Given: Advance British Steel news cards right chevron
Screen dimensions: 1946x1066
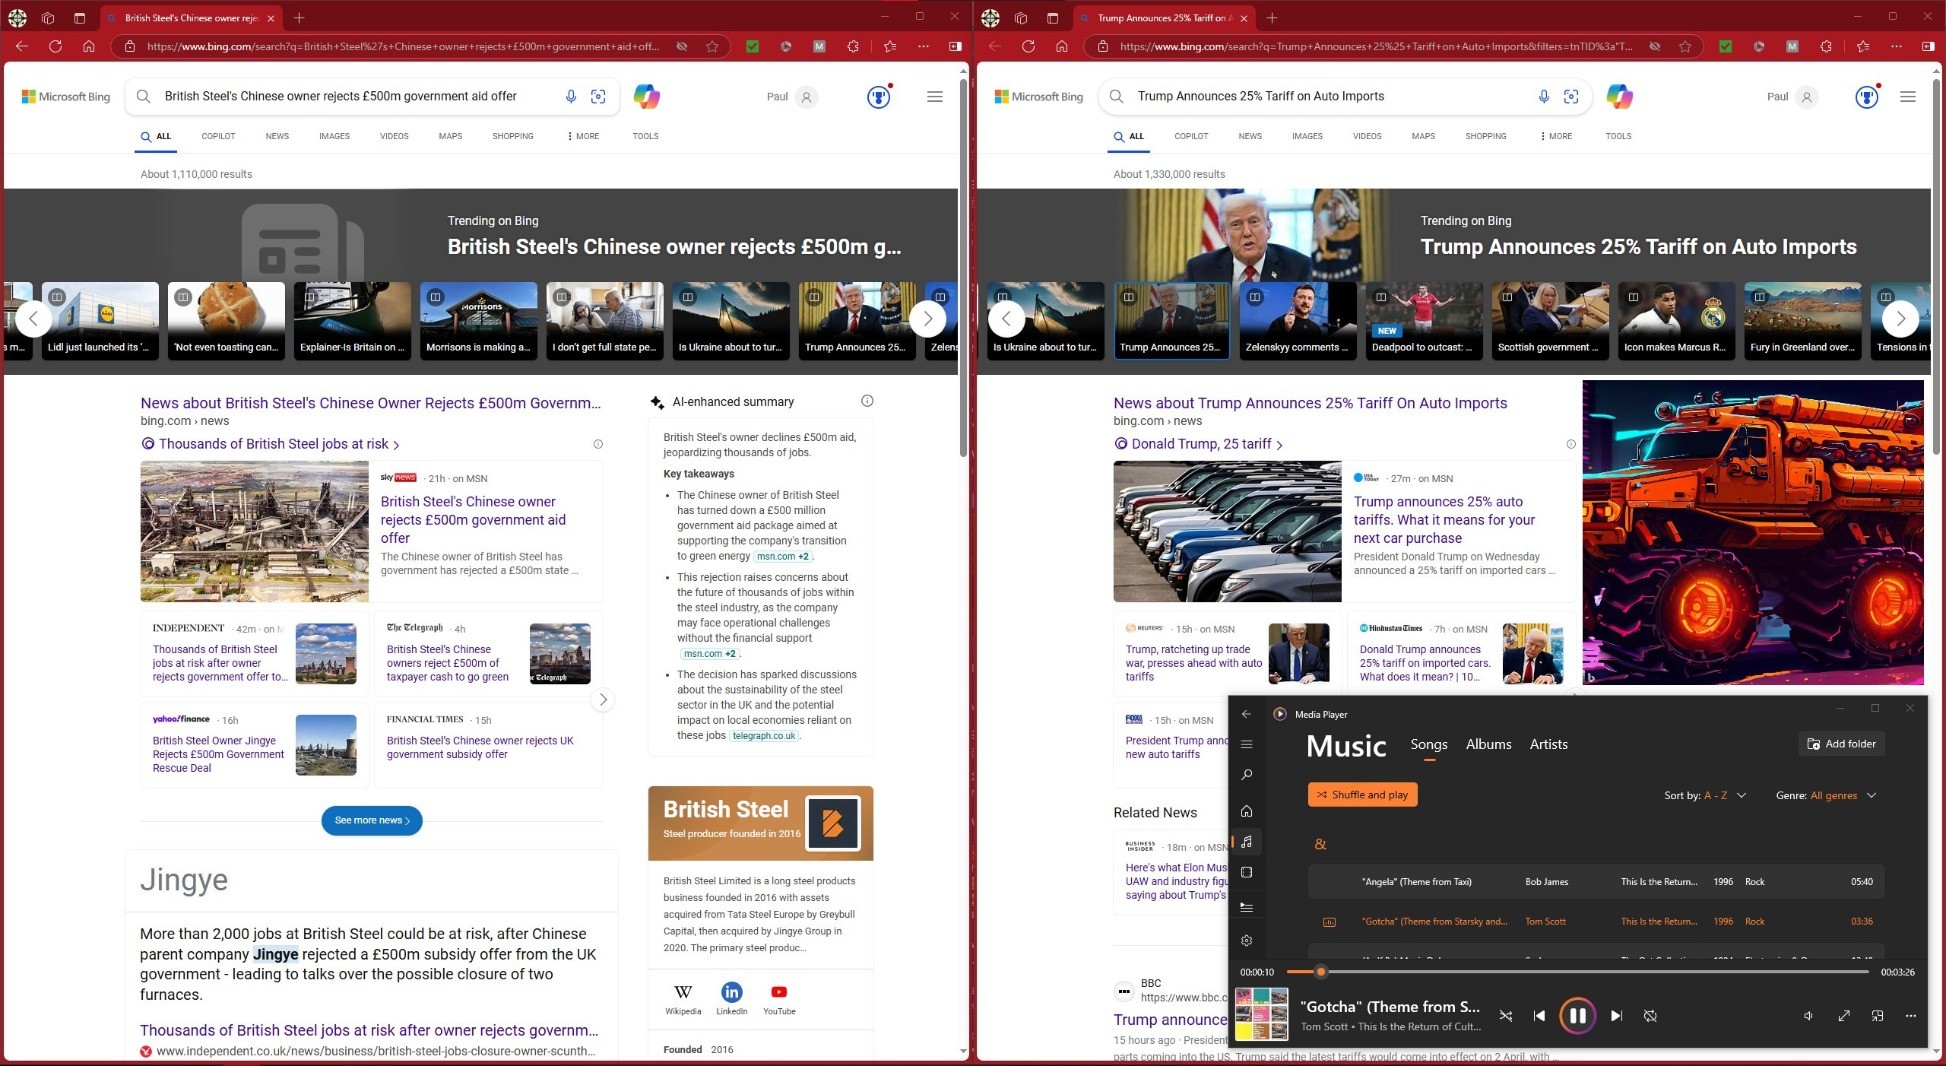Looking at the screenshot, I should coord(602,699).
